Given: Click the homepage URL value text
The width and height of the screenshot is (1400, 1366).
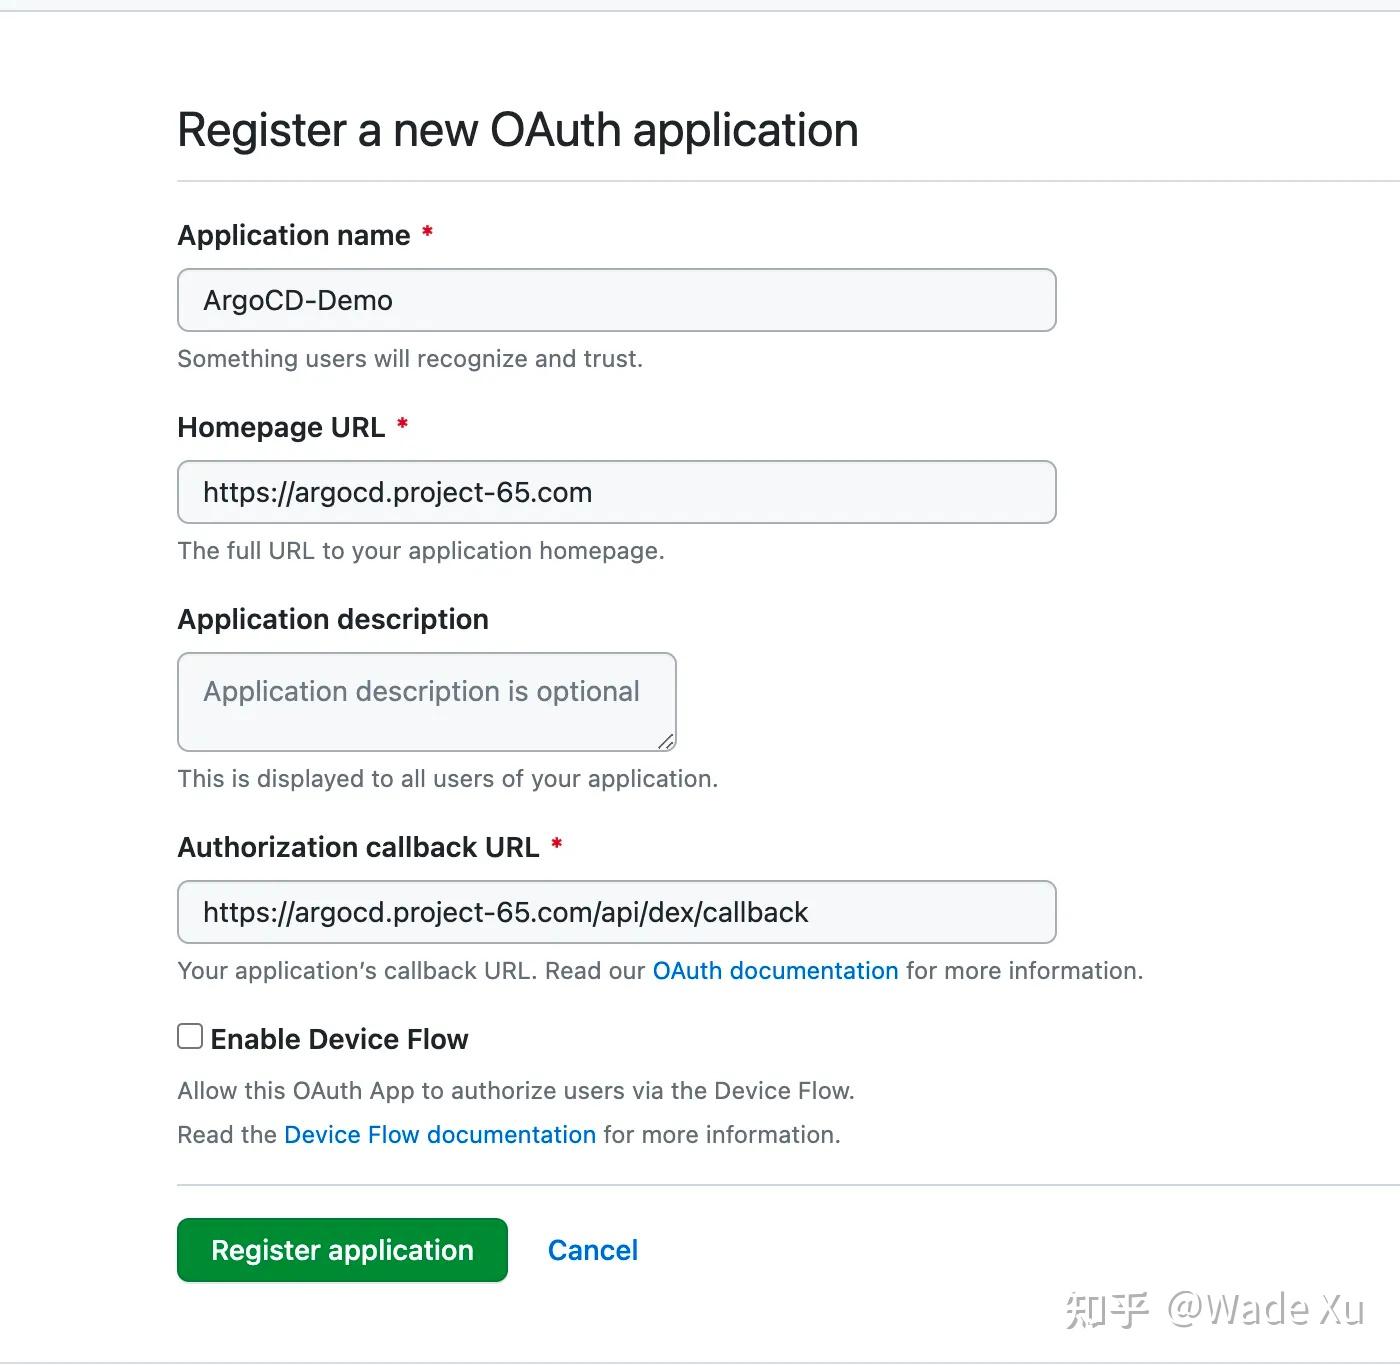Looking at the screenshot, I should (x=397, y=492).
